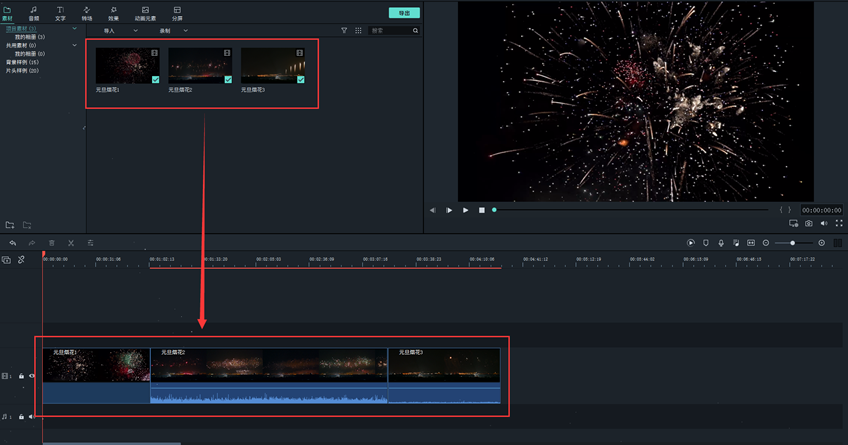Viewport: 848px width, 445px height.
Task: Enter fullscreen preview mode
Action: [x=839, y=224]
